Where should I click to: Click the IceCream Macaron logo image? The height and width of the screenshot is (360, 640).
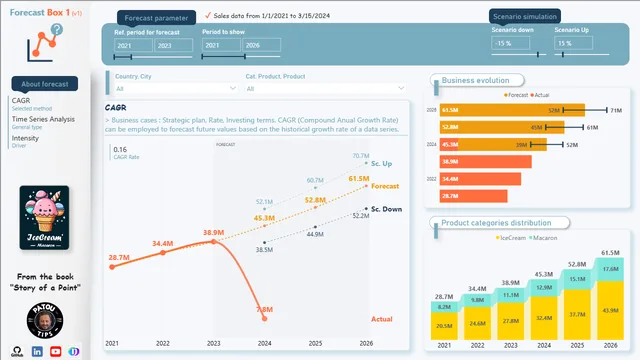point(44,218)
